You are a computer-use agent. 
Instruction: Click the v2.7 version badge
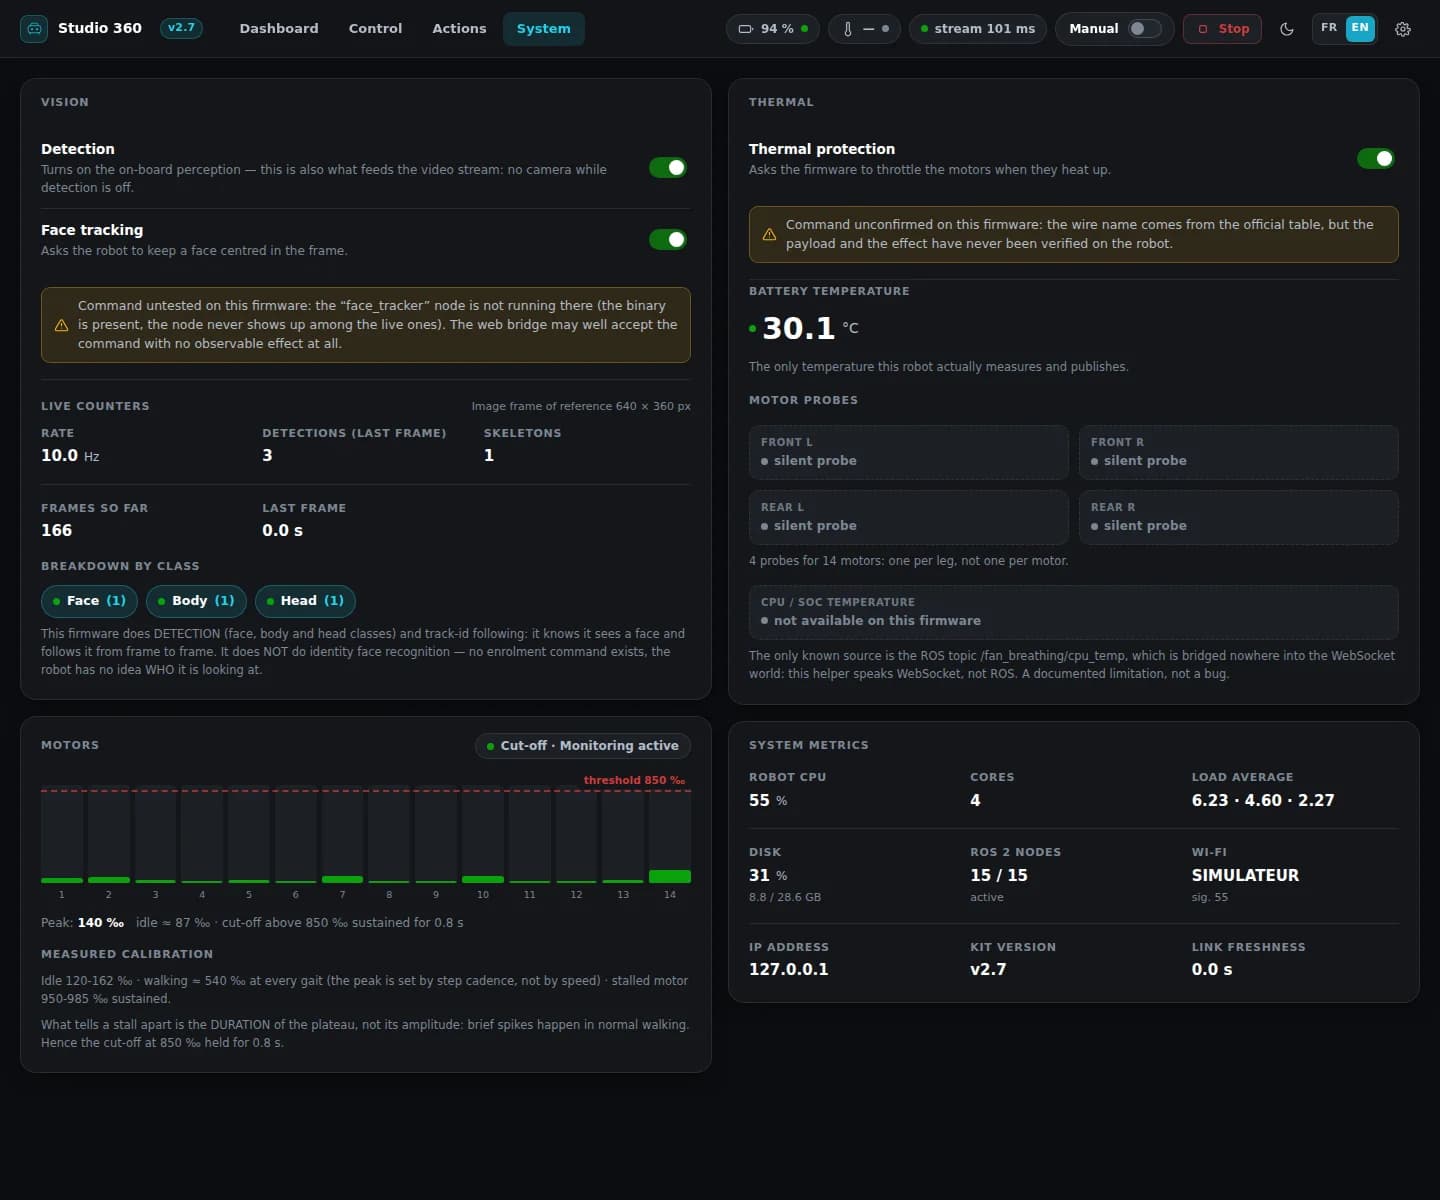point(181,28)
